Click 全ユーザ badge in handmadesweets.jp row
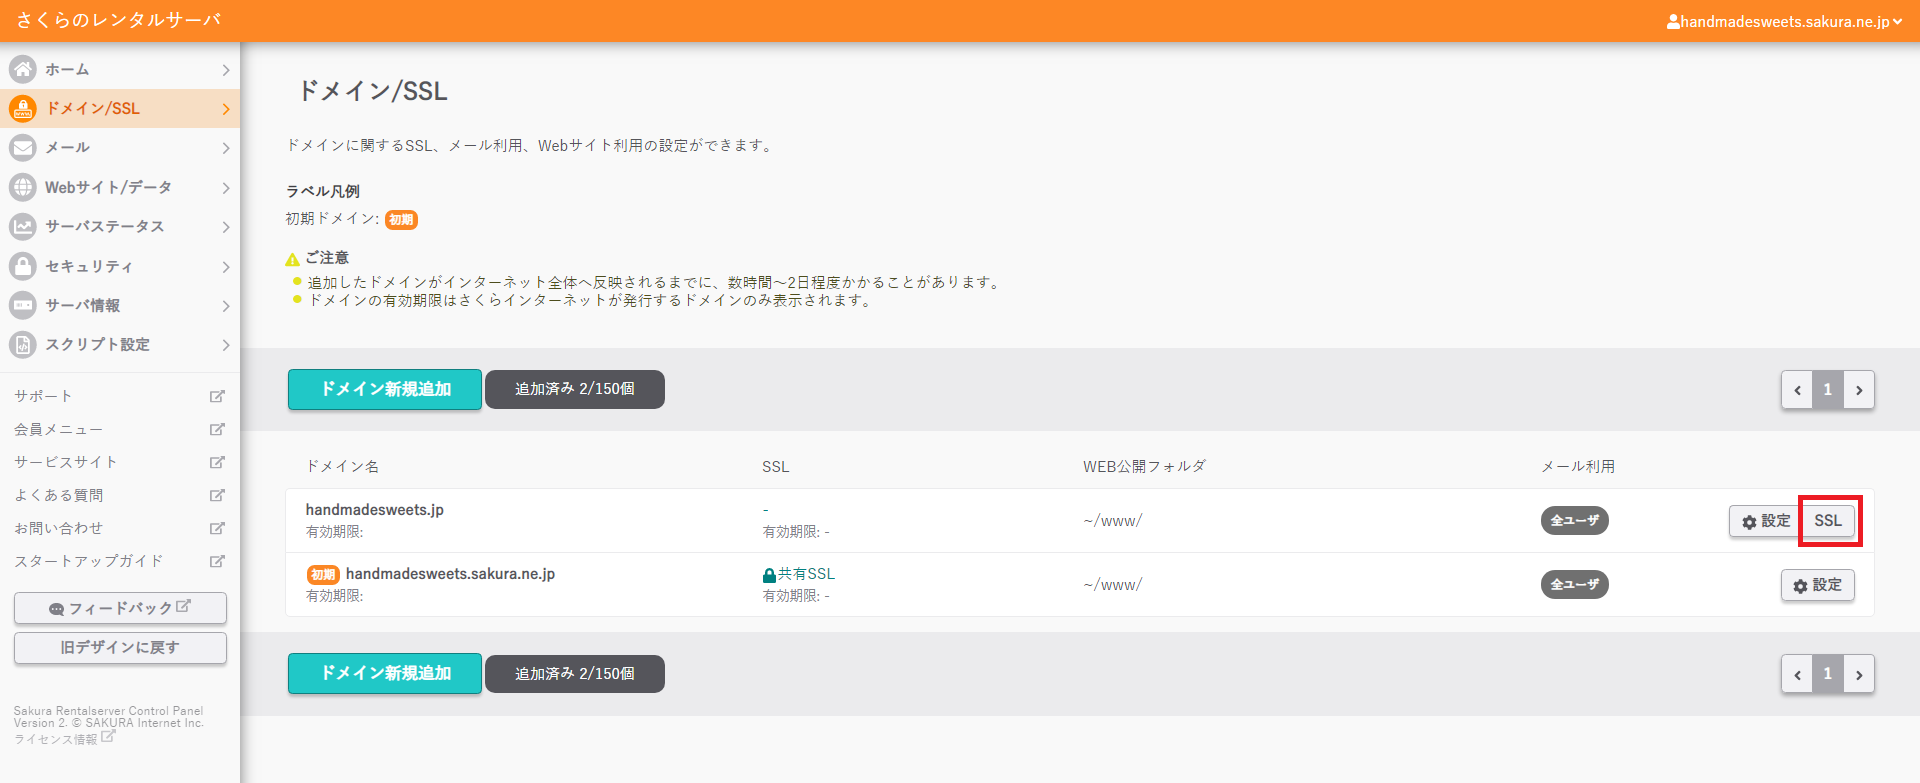This screenshot has width=1920, height=783. pyautogui.click(x=1575, y=520)
